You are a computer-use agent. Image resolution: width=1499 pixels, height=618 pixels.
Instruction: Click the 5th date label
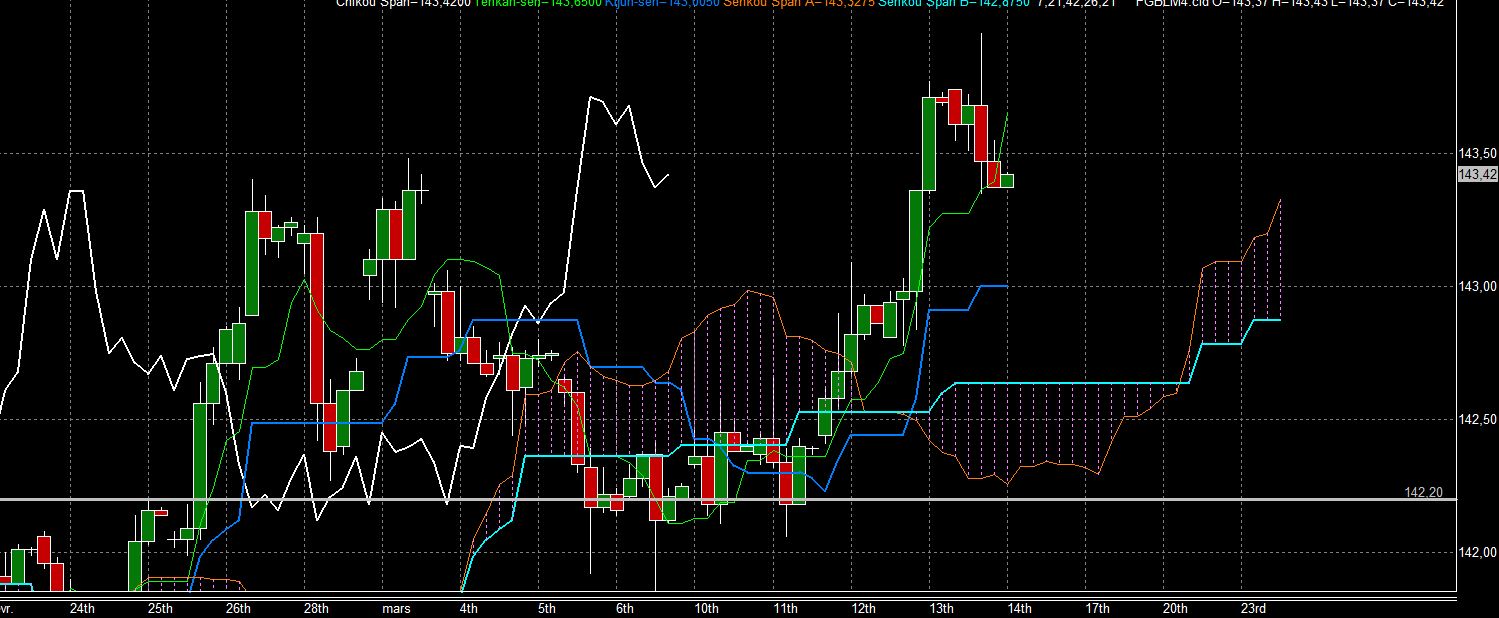[547, 608]
